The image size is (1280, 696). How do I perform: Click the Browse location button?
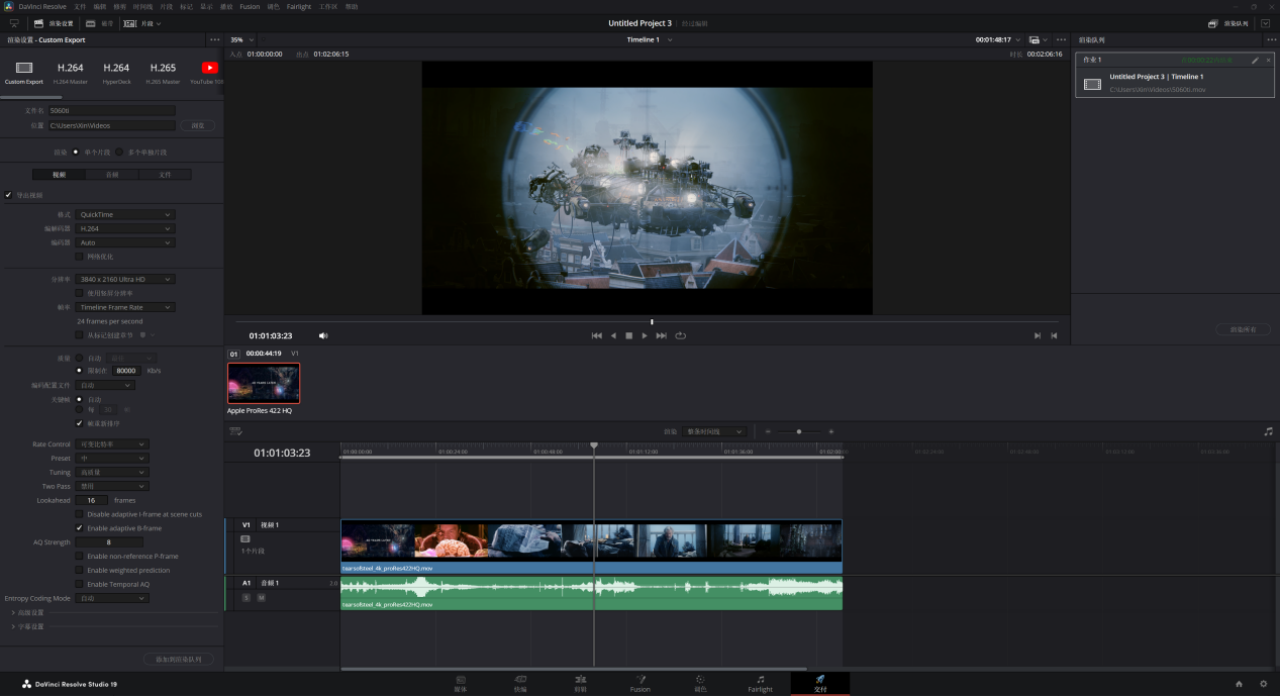[x=197, y=126]
